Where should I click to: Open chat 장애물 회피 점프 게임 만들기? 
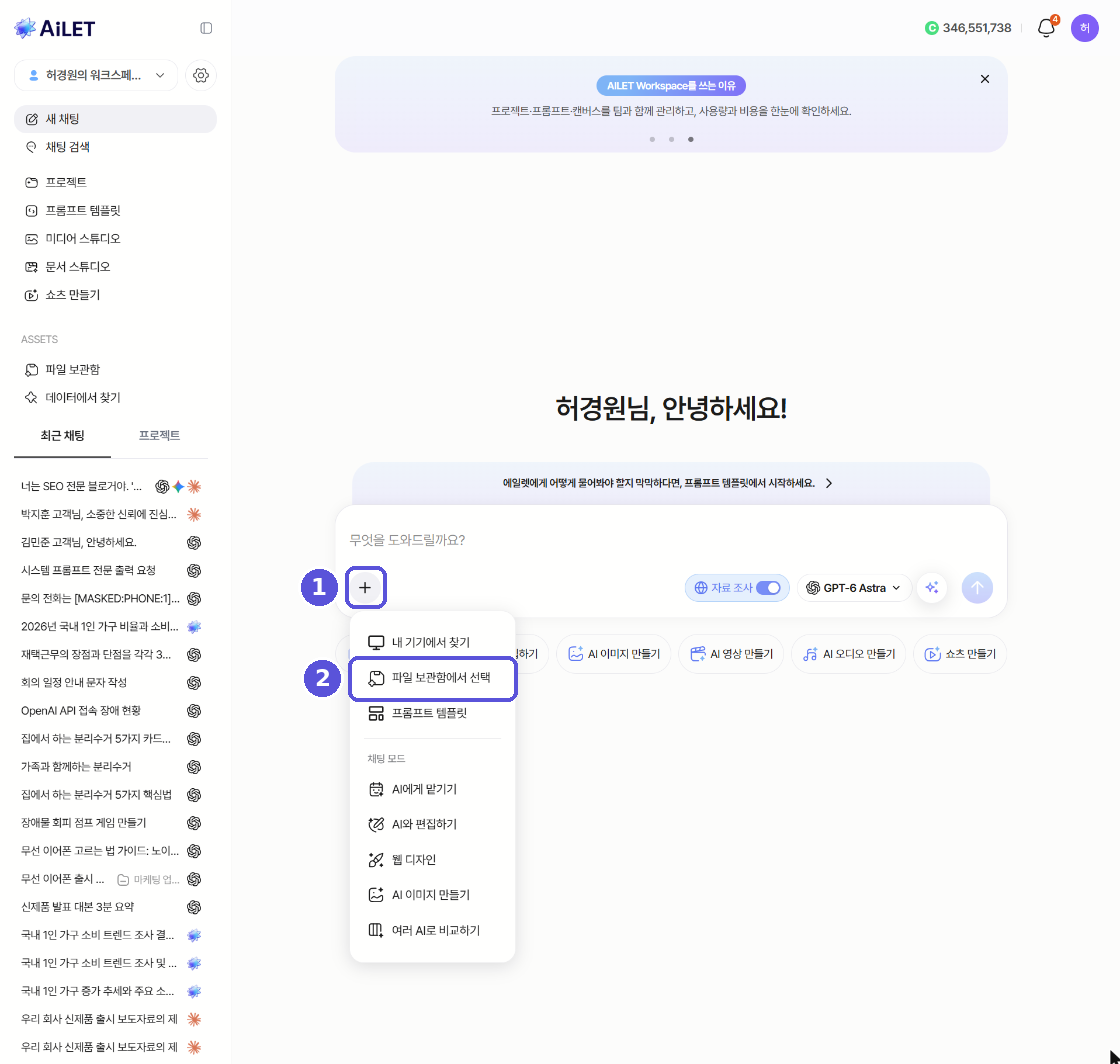[x=111, y=823]
